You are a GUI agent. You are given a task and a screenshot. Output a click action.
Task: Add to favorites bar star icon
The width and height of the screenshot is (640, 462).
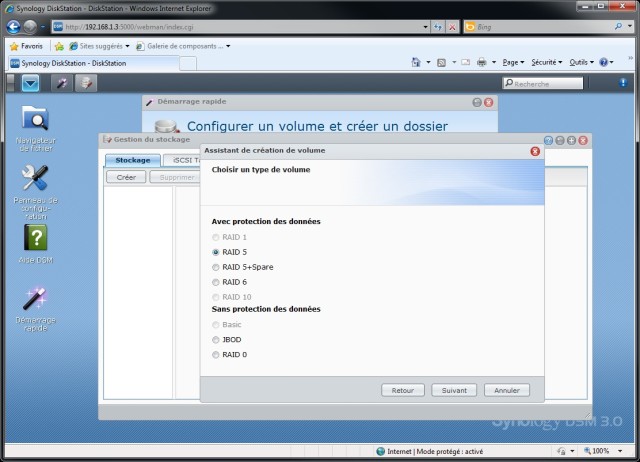coord(59,46)
